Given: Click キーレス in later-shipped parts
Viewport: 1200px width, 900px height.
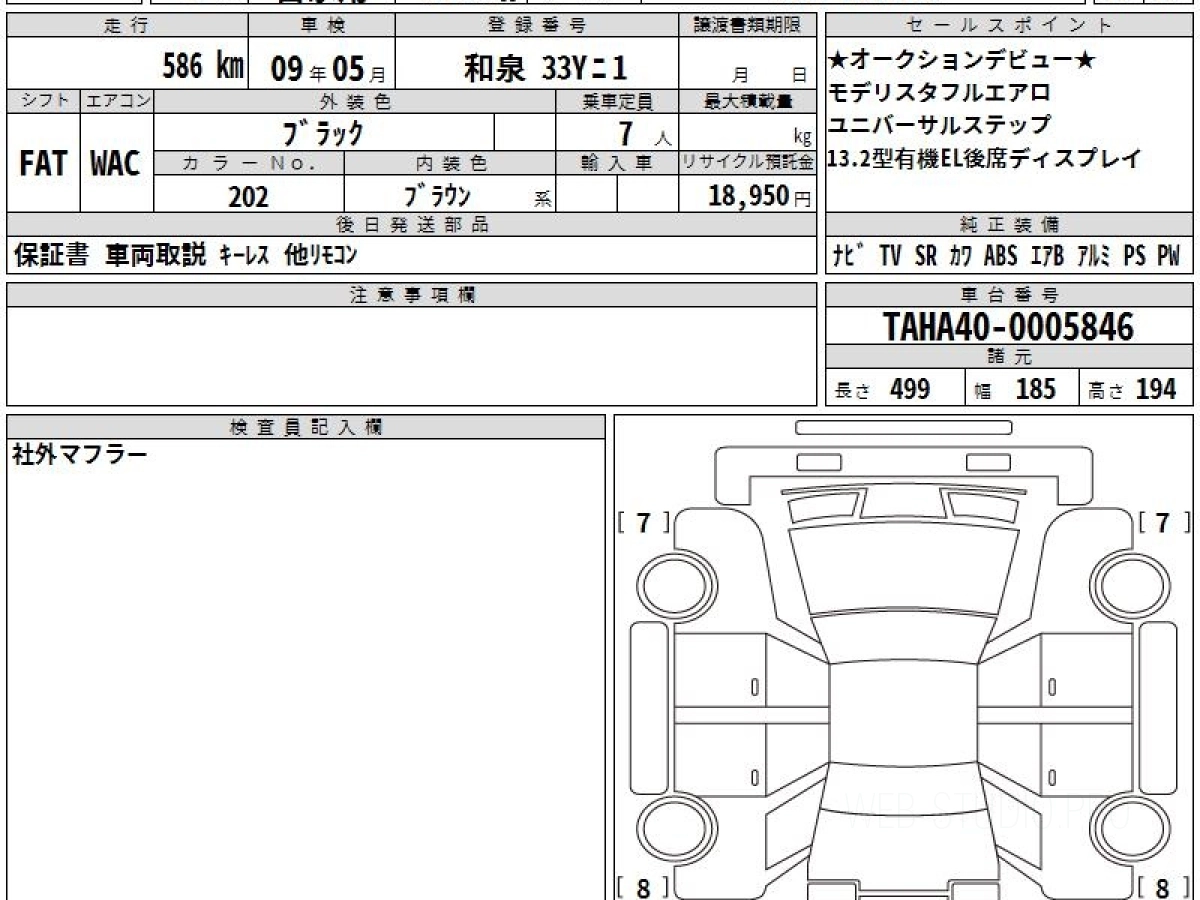Looking at the screenshot, I should [244, 256].
